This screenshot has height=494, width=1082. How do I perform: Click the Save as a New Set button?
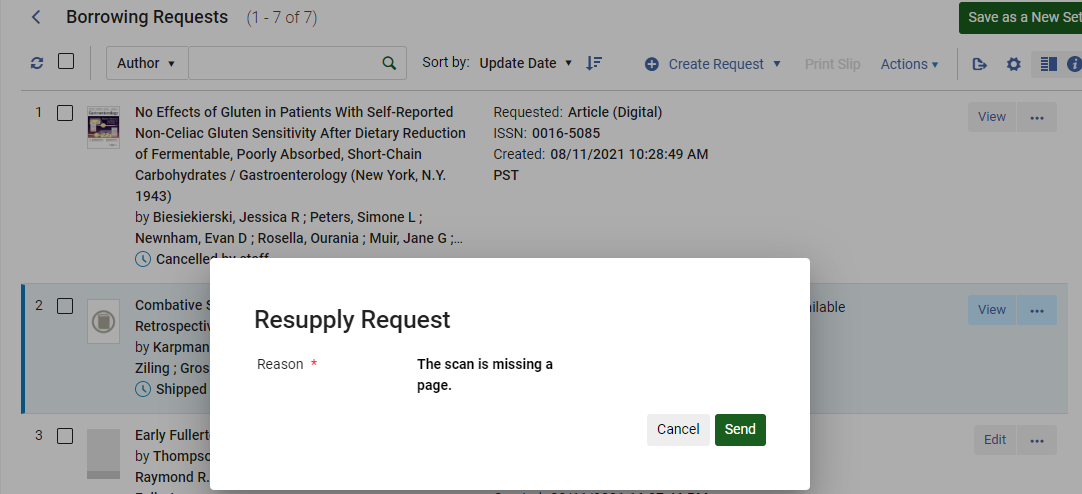click(x=1022, y=17)
